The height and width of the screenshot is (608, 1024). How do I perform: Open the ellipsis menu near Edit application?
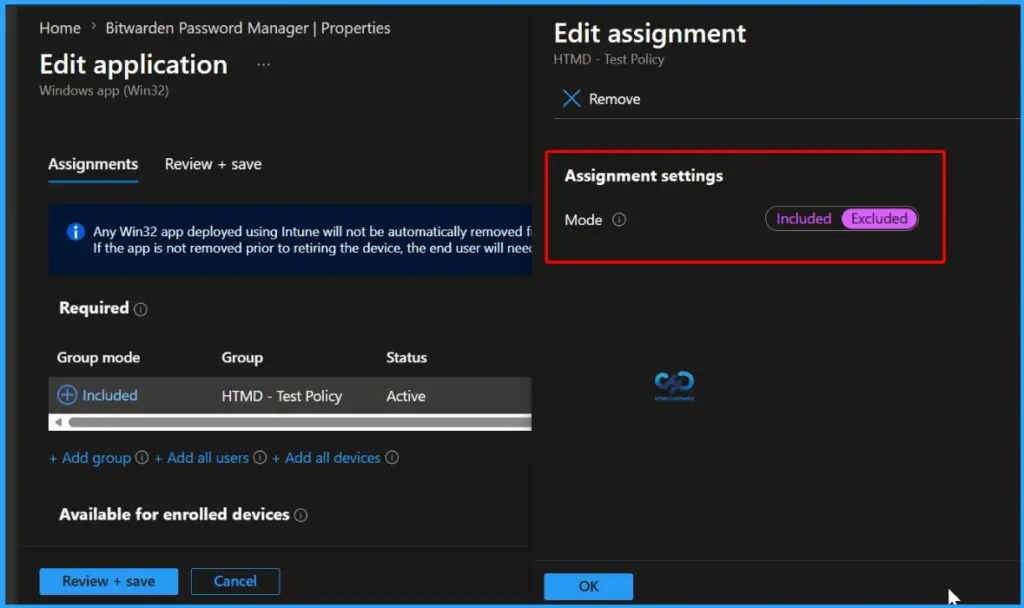pos(263,65)
